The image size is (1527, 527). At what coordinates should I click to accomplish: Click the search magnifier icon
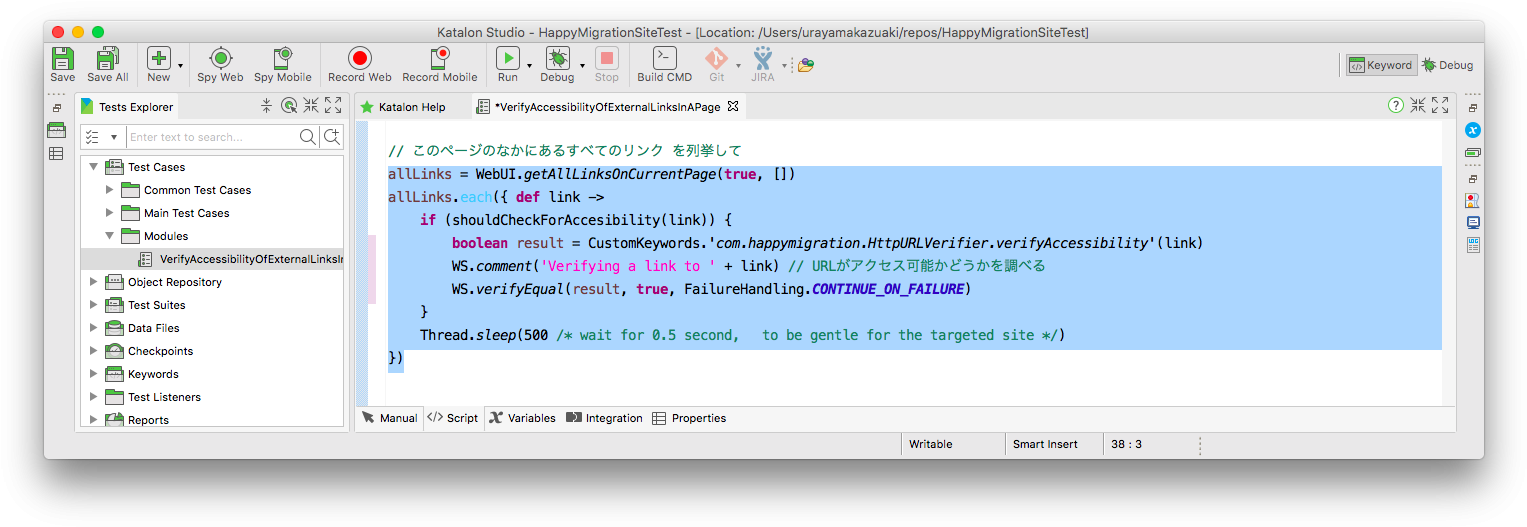(308, 137)
